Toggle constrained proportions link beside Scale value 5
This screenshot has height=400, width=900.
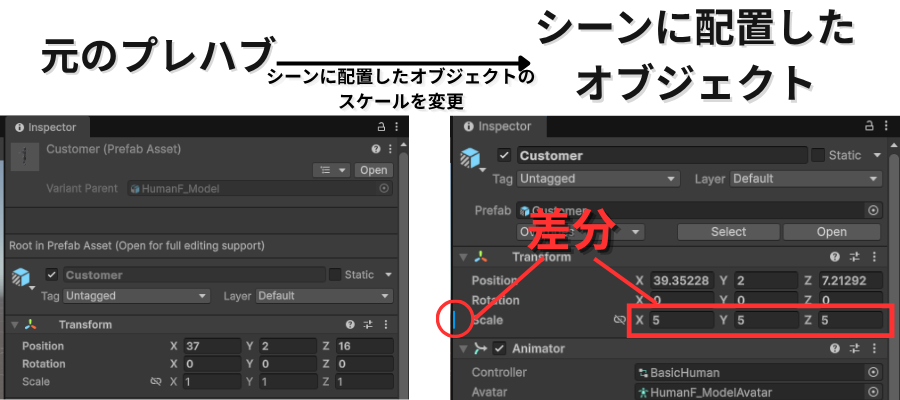(x=620, y=320)
